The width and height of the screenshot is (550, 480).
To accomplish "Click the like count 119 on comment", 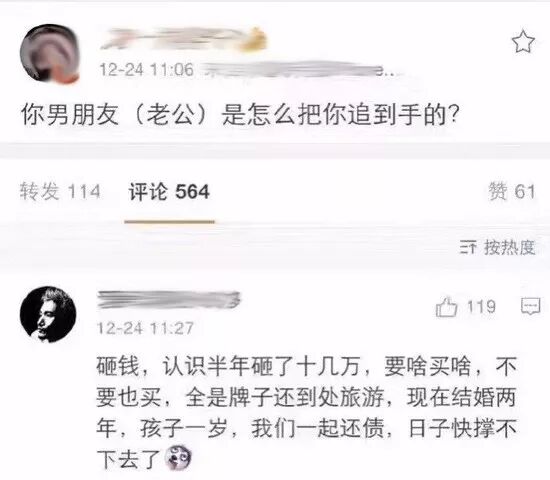I will (x=481, y=307).
